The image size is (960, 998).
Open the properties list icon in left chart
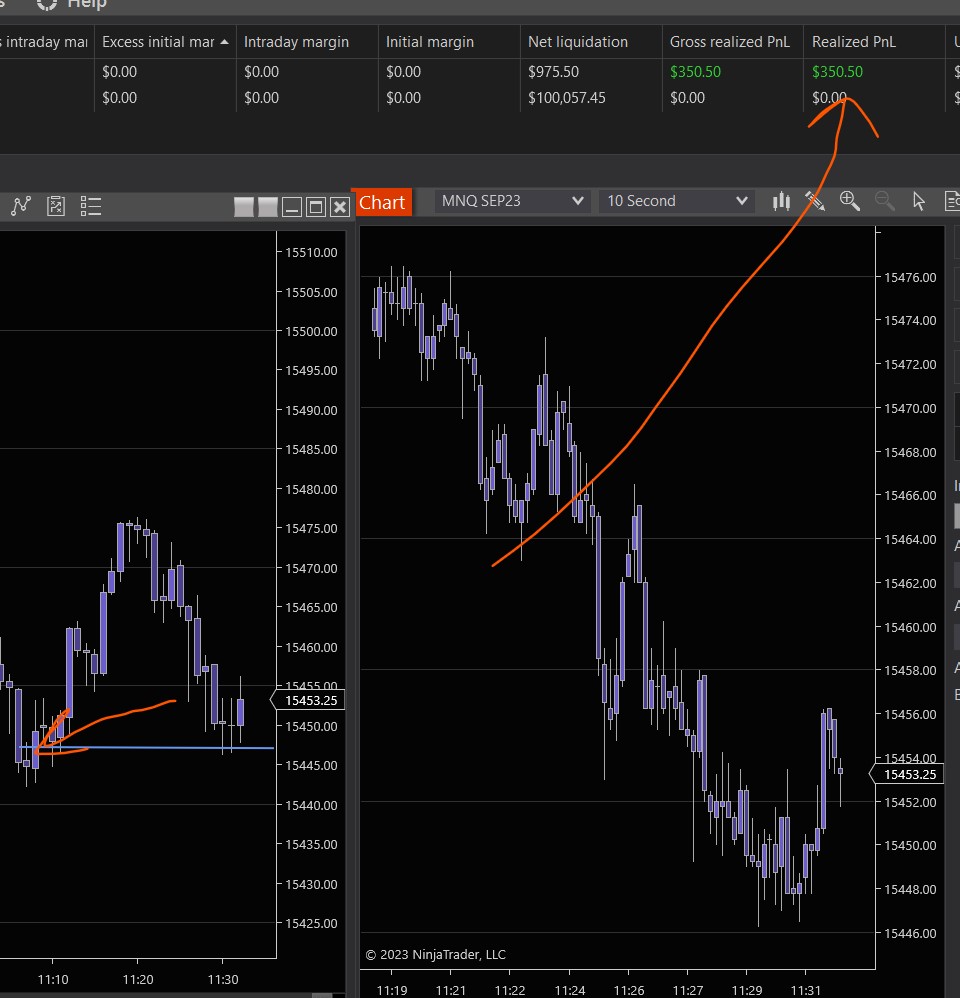point(91,206)
